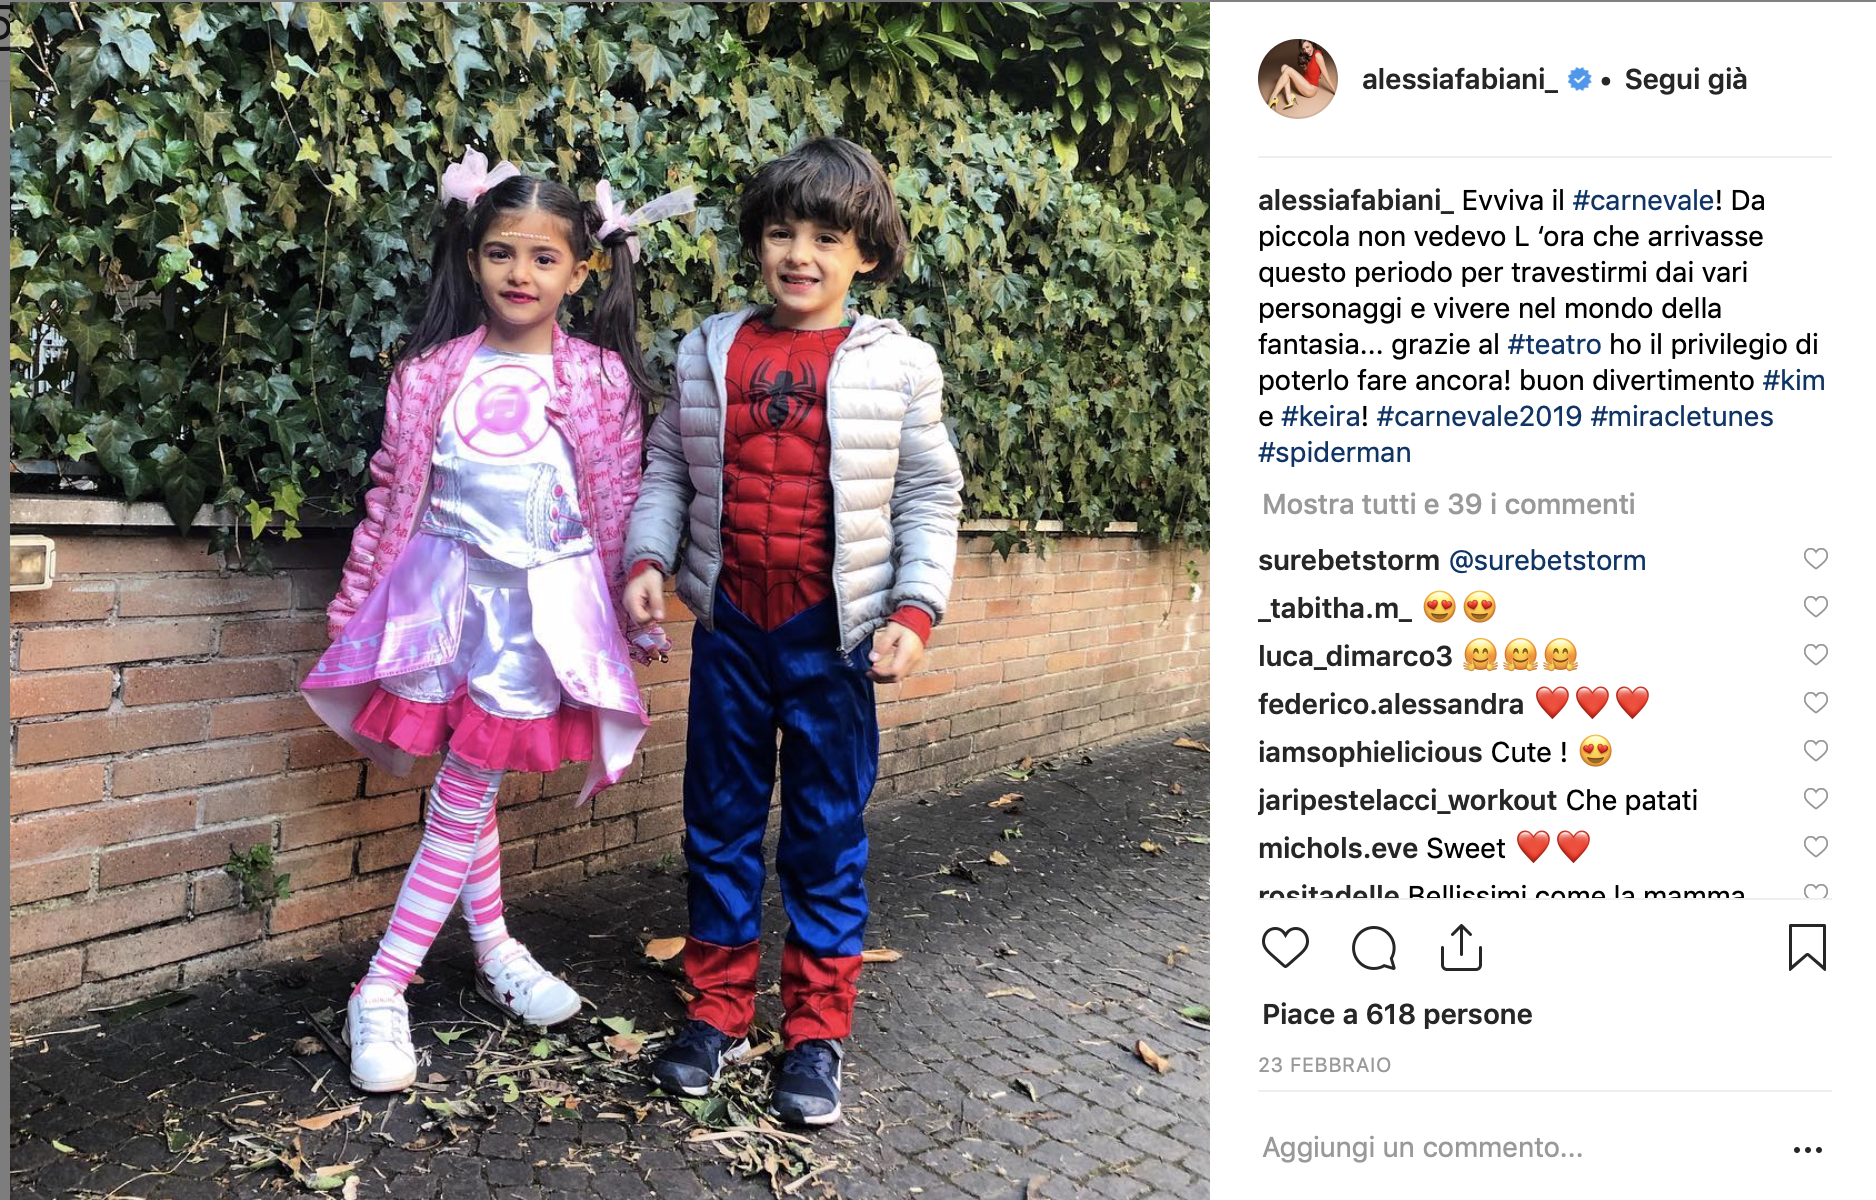Like _tabitha.m_ comment heart
The width and height of the screenshot is (1876, 1200).
[1815, 607]
